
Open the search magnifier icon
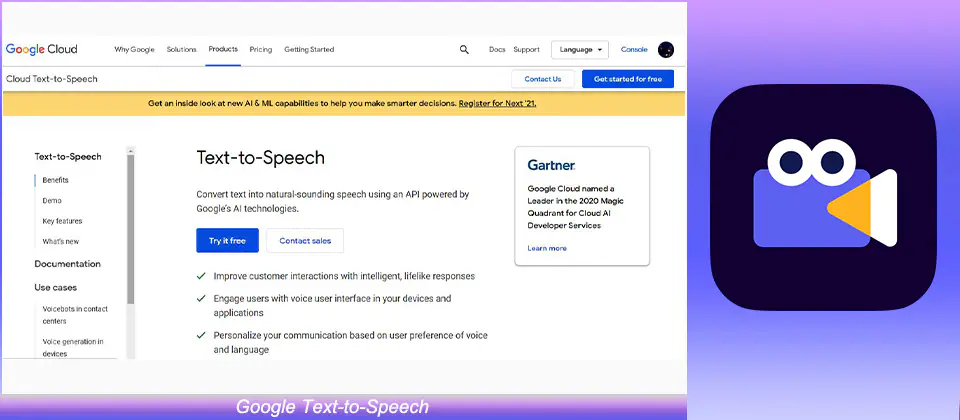464,50
